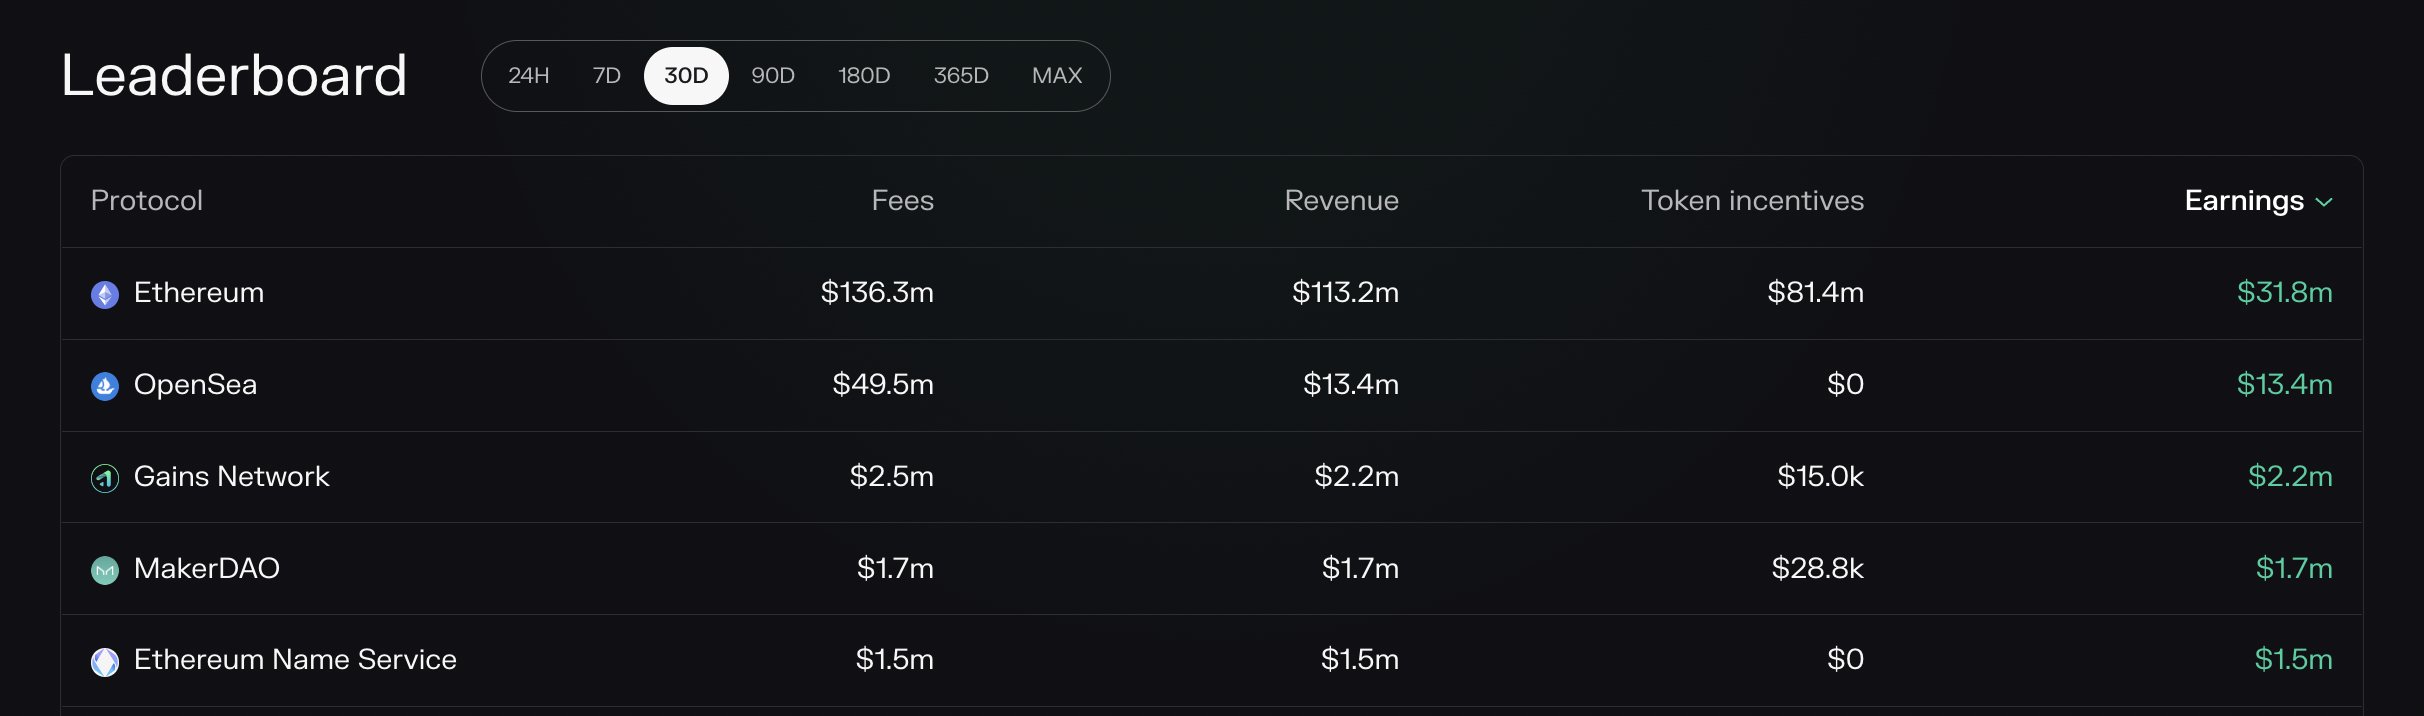The height and width of the screenshot is (716, 2424).
Task: Toggle sort direction via Earnings chevron
Action: pos(2324,202)
